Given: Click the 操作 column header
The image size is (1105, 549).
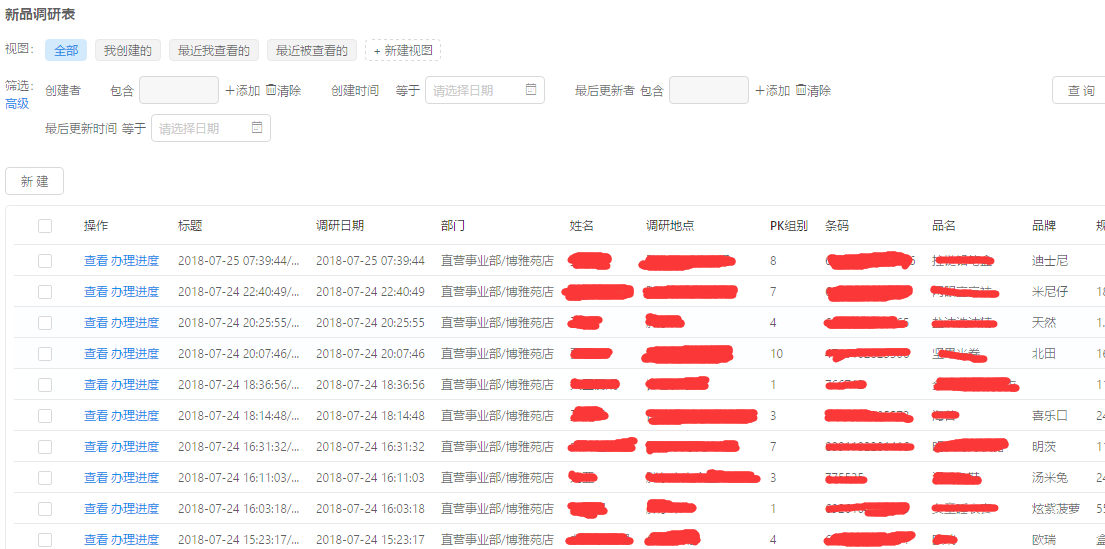Looking at the screenshot, I should (x=96, y=226).
